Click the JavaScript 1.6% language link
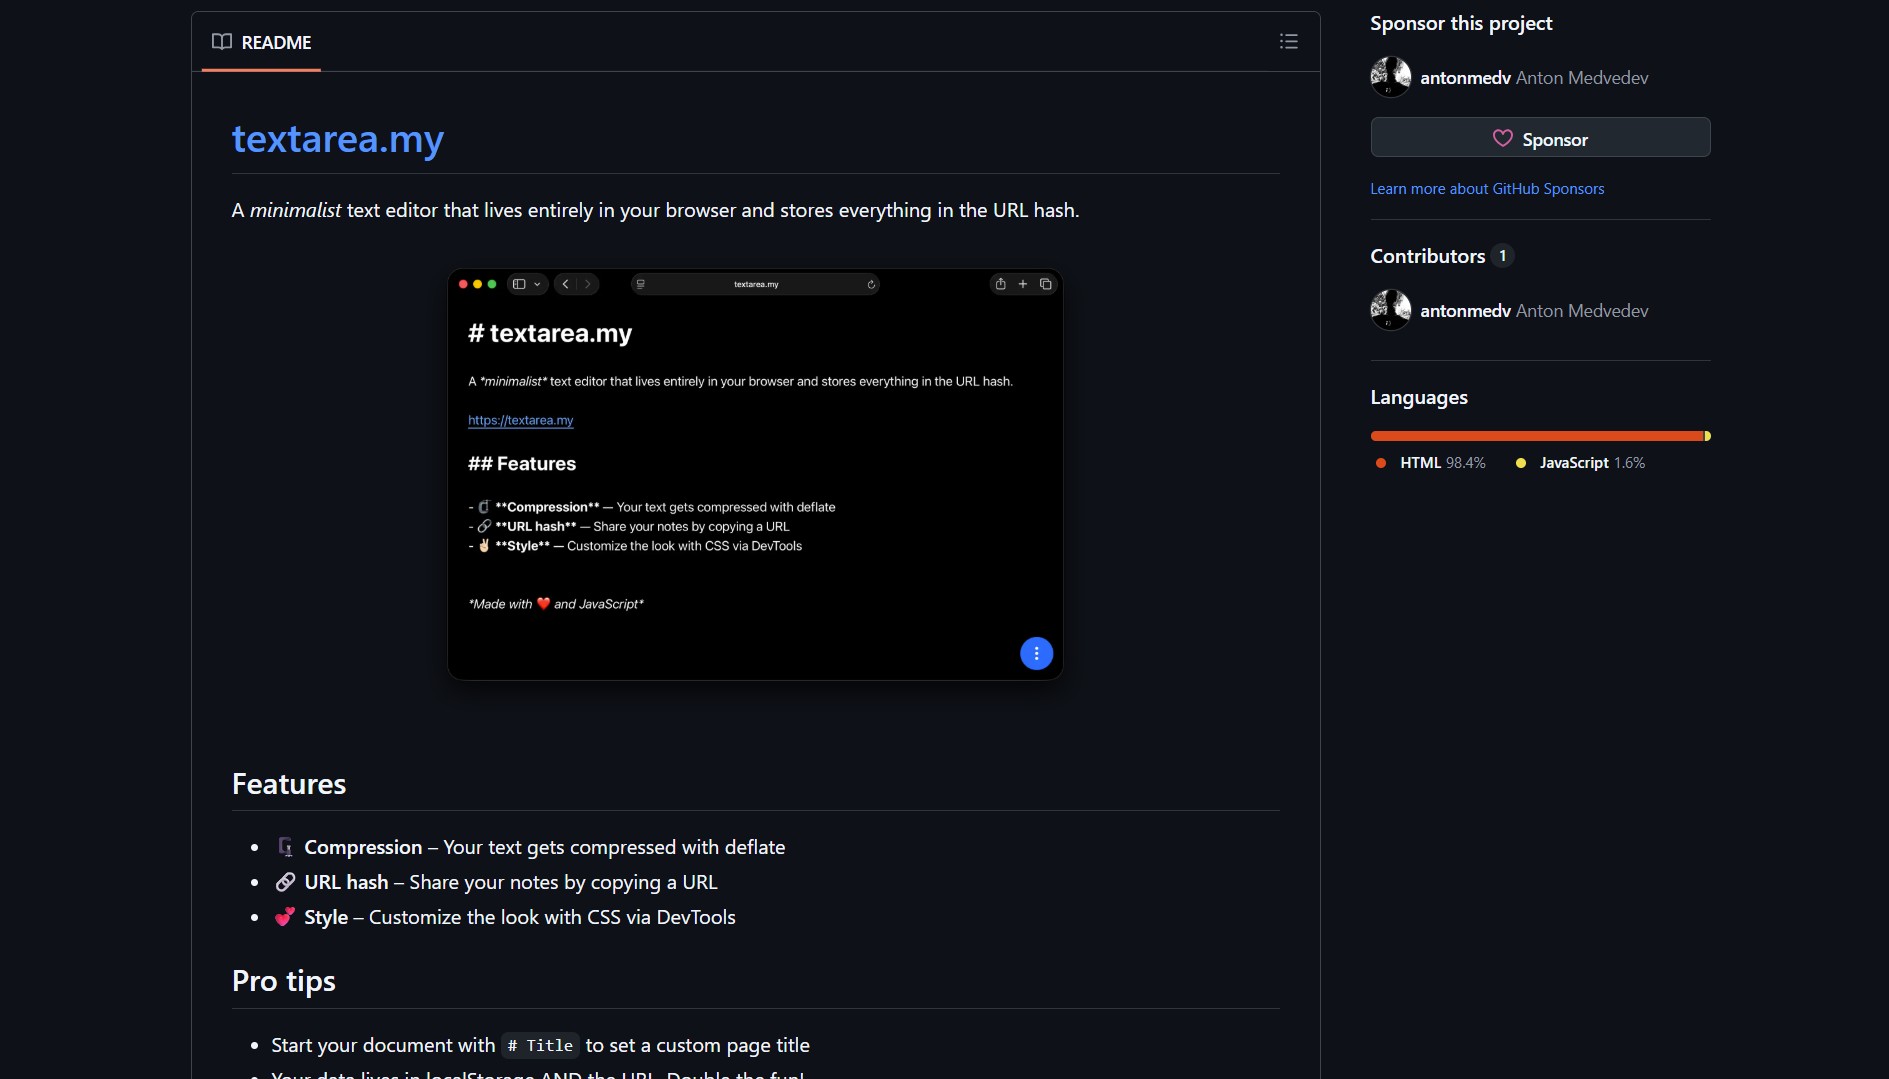The height and width of the screenshot is (1079, 1889). [x=1591, y=463]
